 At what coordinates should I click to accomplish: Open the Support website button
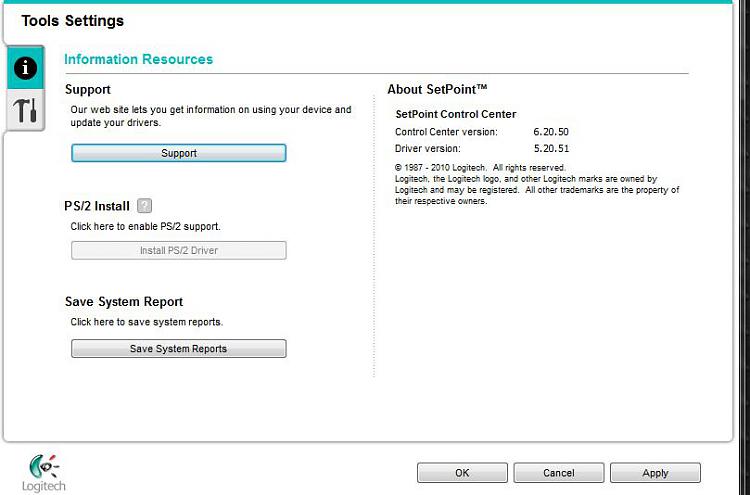pos(179,153)
